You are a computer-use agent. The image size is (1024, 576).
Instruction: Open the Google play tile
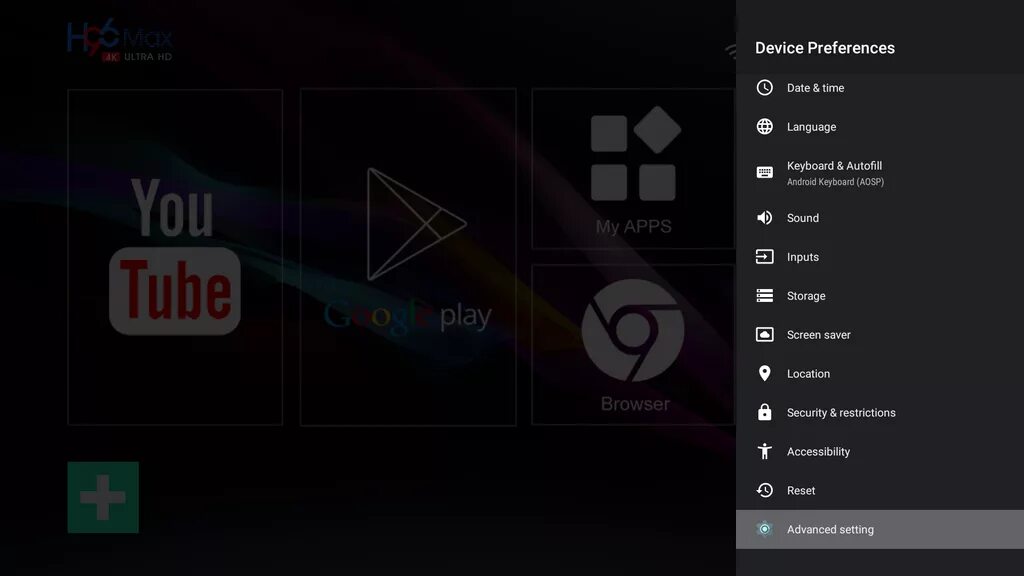tap(408, 257)
